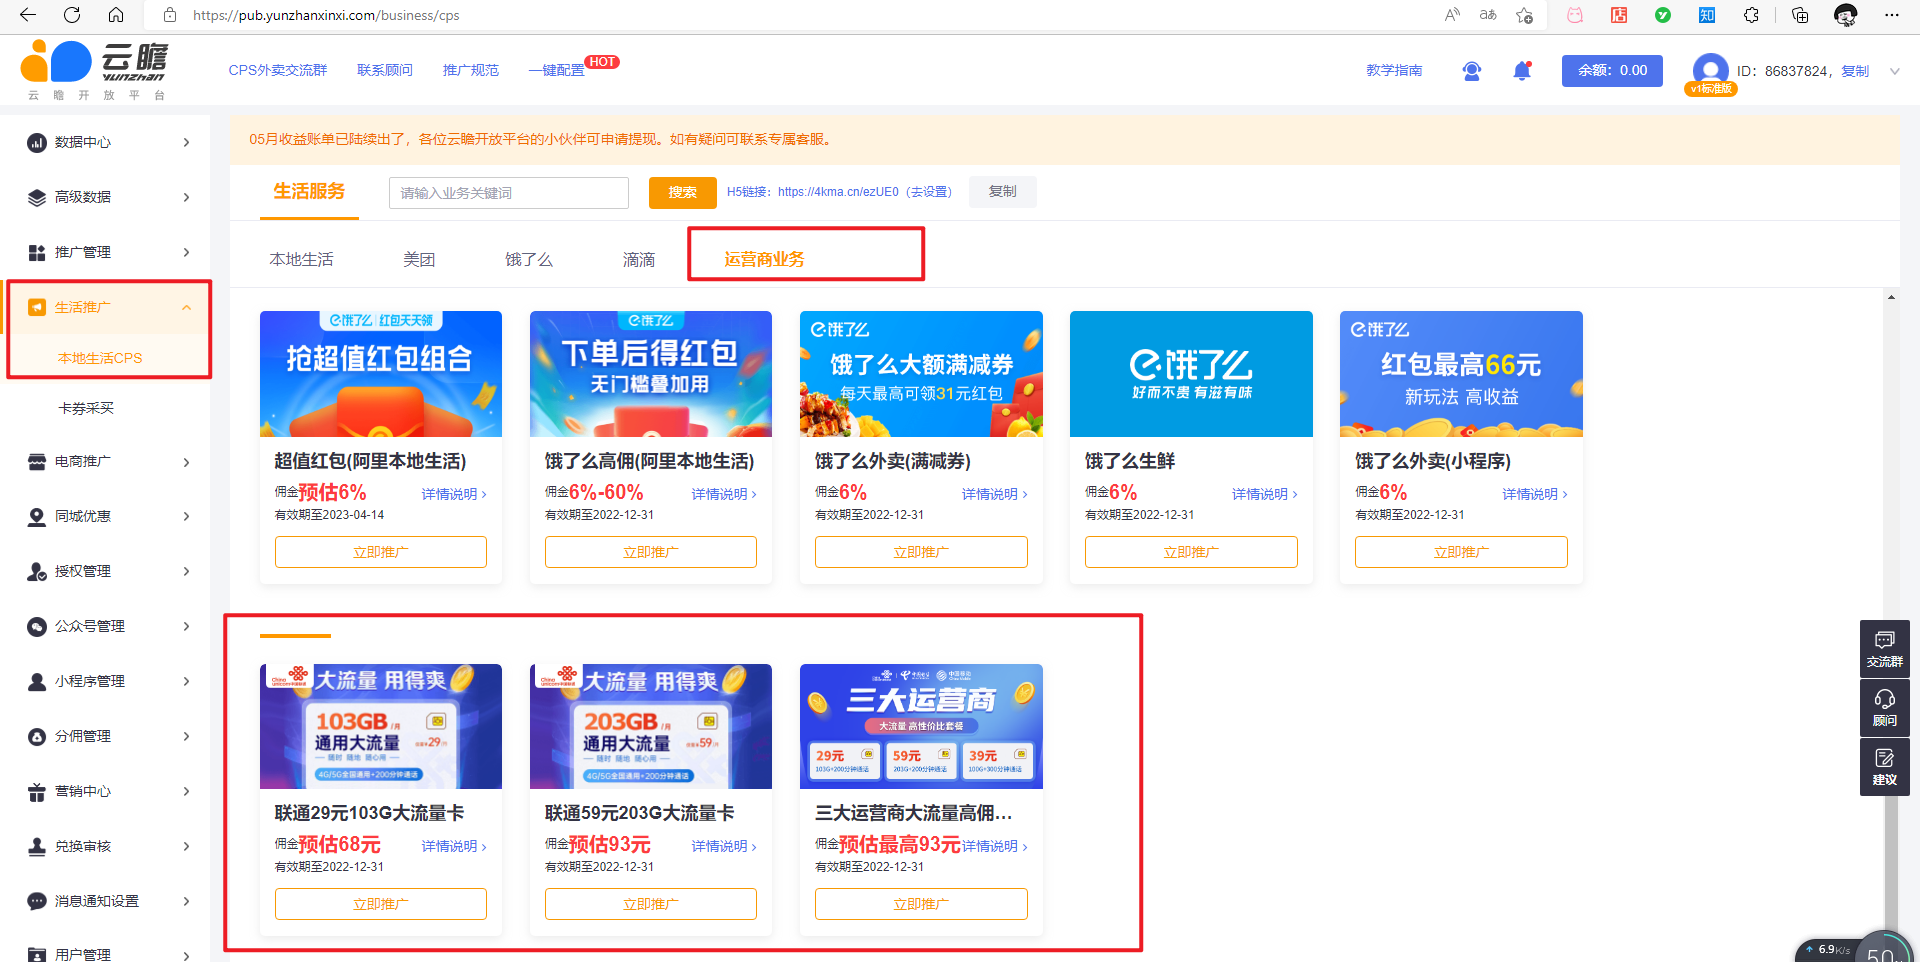This screenshot has height=962, width=1920.
Task: Click the 小程序管理 person icon
Action: click(x=37, y=681)
